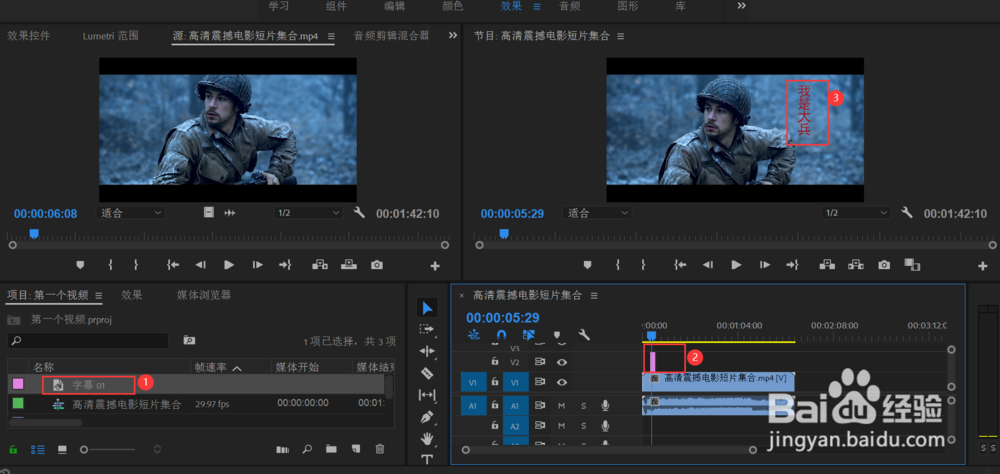
Task: Delete selected item with trash icon
Action: pos(380,449)
